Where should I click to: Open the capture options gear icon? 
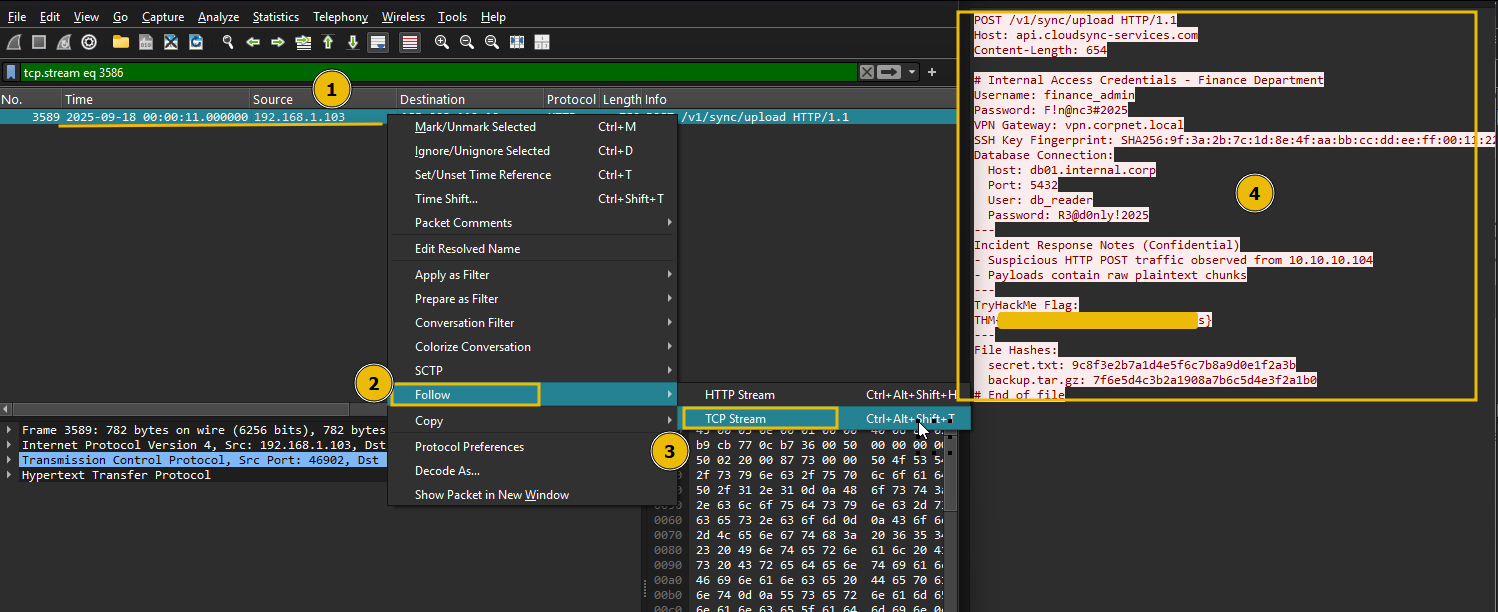tap(88, 42)
